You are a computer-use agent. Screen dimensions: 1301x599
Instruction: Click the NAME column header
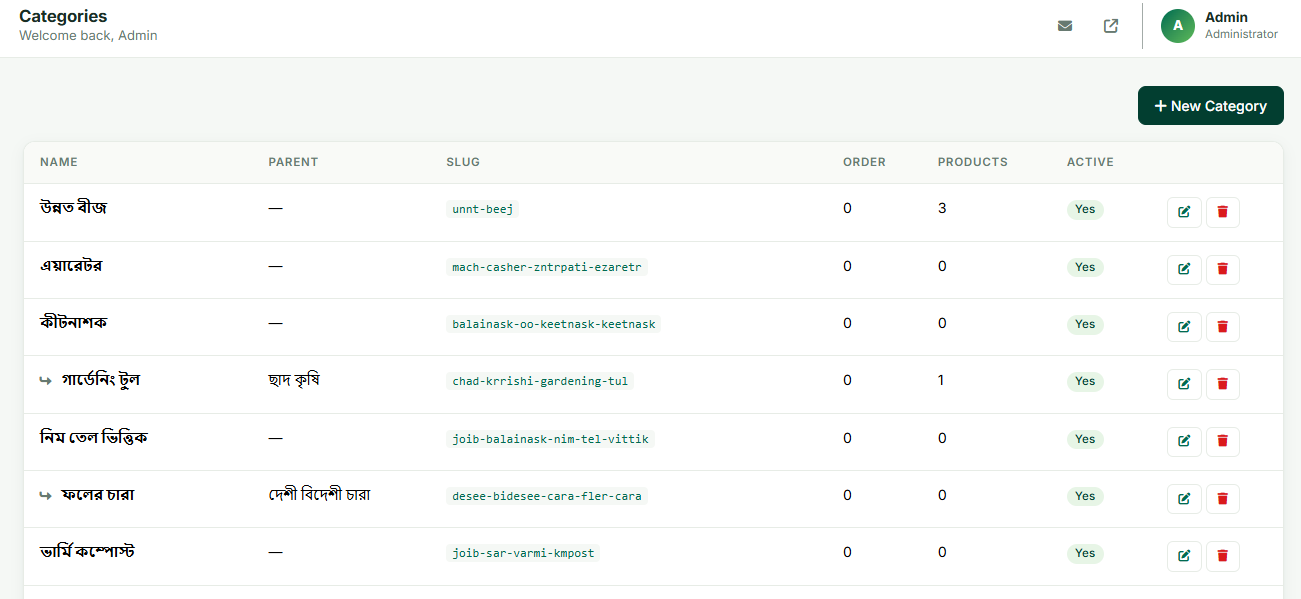pyautogui.click(x=59, y=162)
